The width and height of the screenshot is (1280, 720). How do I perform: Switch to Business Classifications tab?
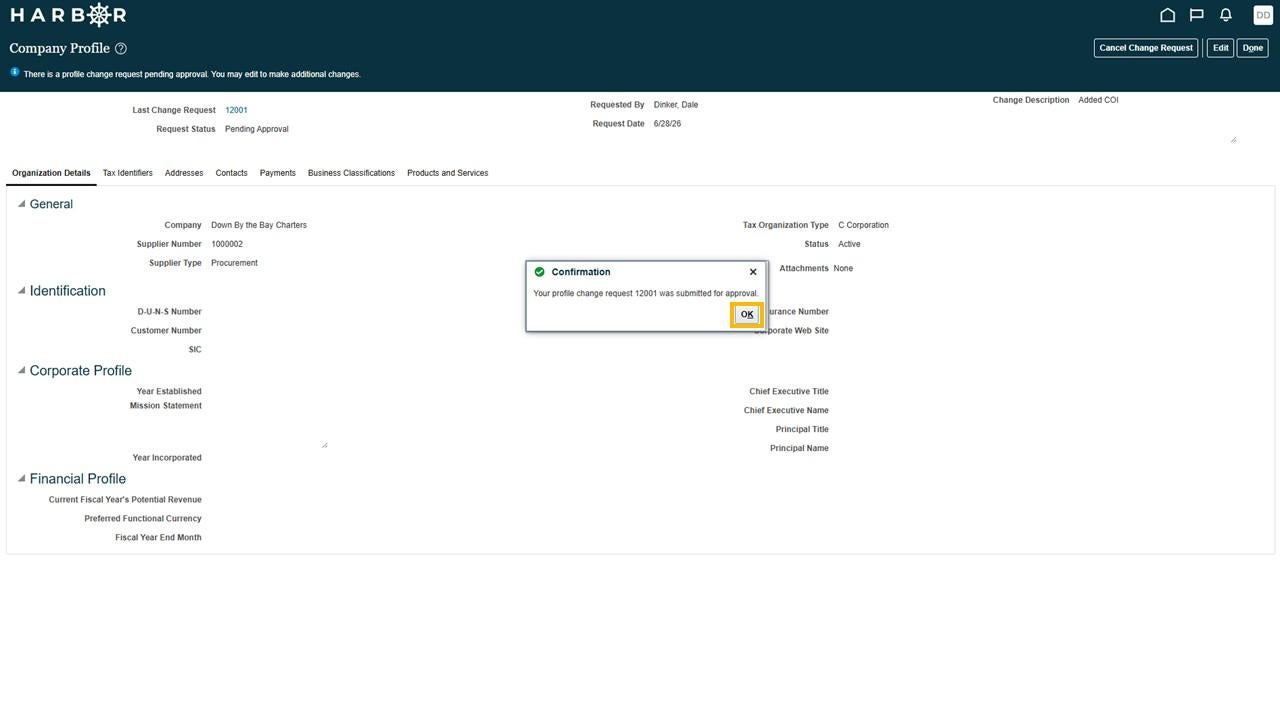(x=351, y=173)
